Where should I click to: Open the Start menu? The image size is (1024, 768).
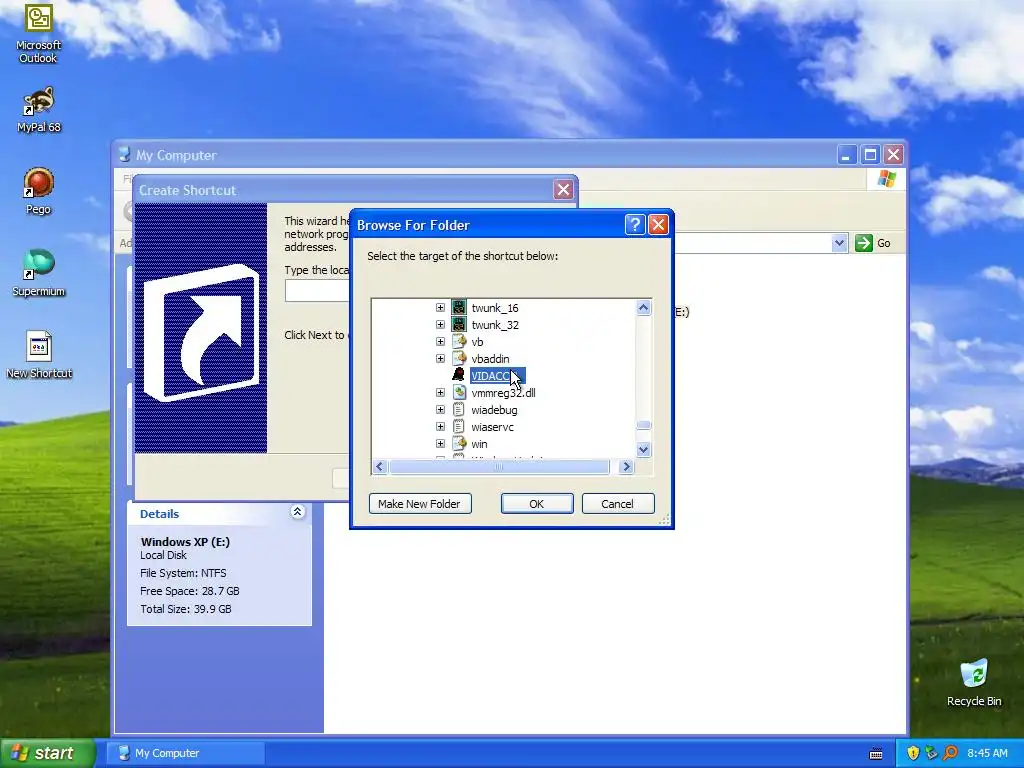47,753
